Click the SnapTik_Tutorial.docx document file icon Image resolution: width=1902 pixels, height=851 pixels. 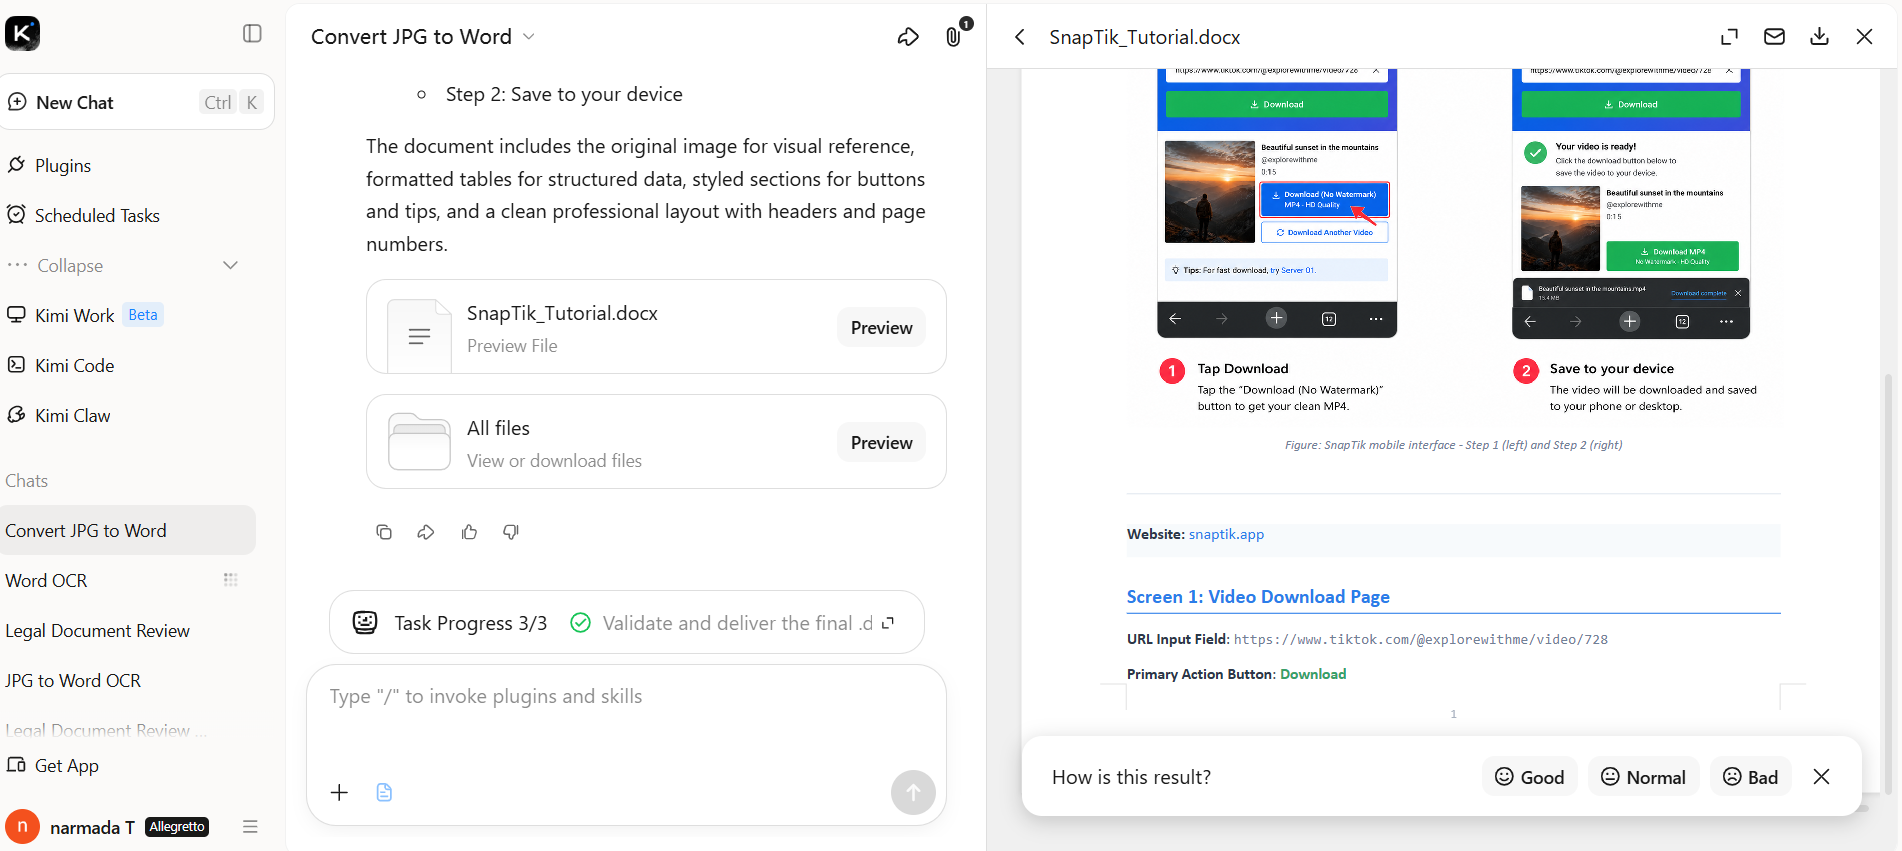coord(419,336)
